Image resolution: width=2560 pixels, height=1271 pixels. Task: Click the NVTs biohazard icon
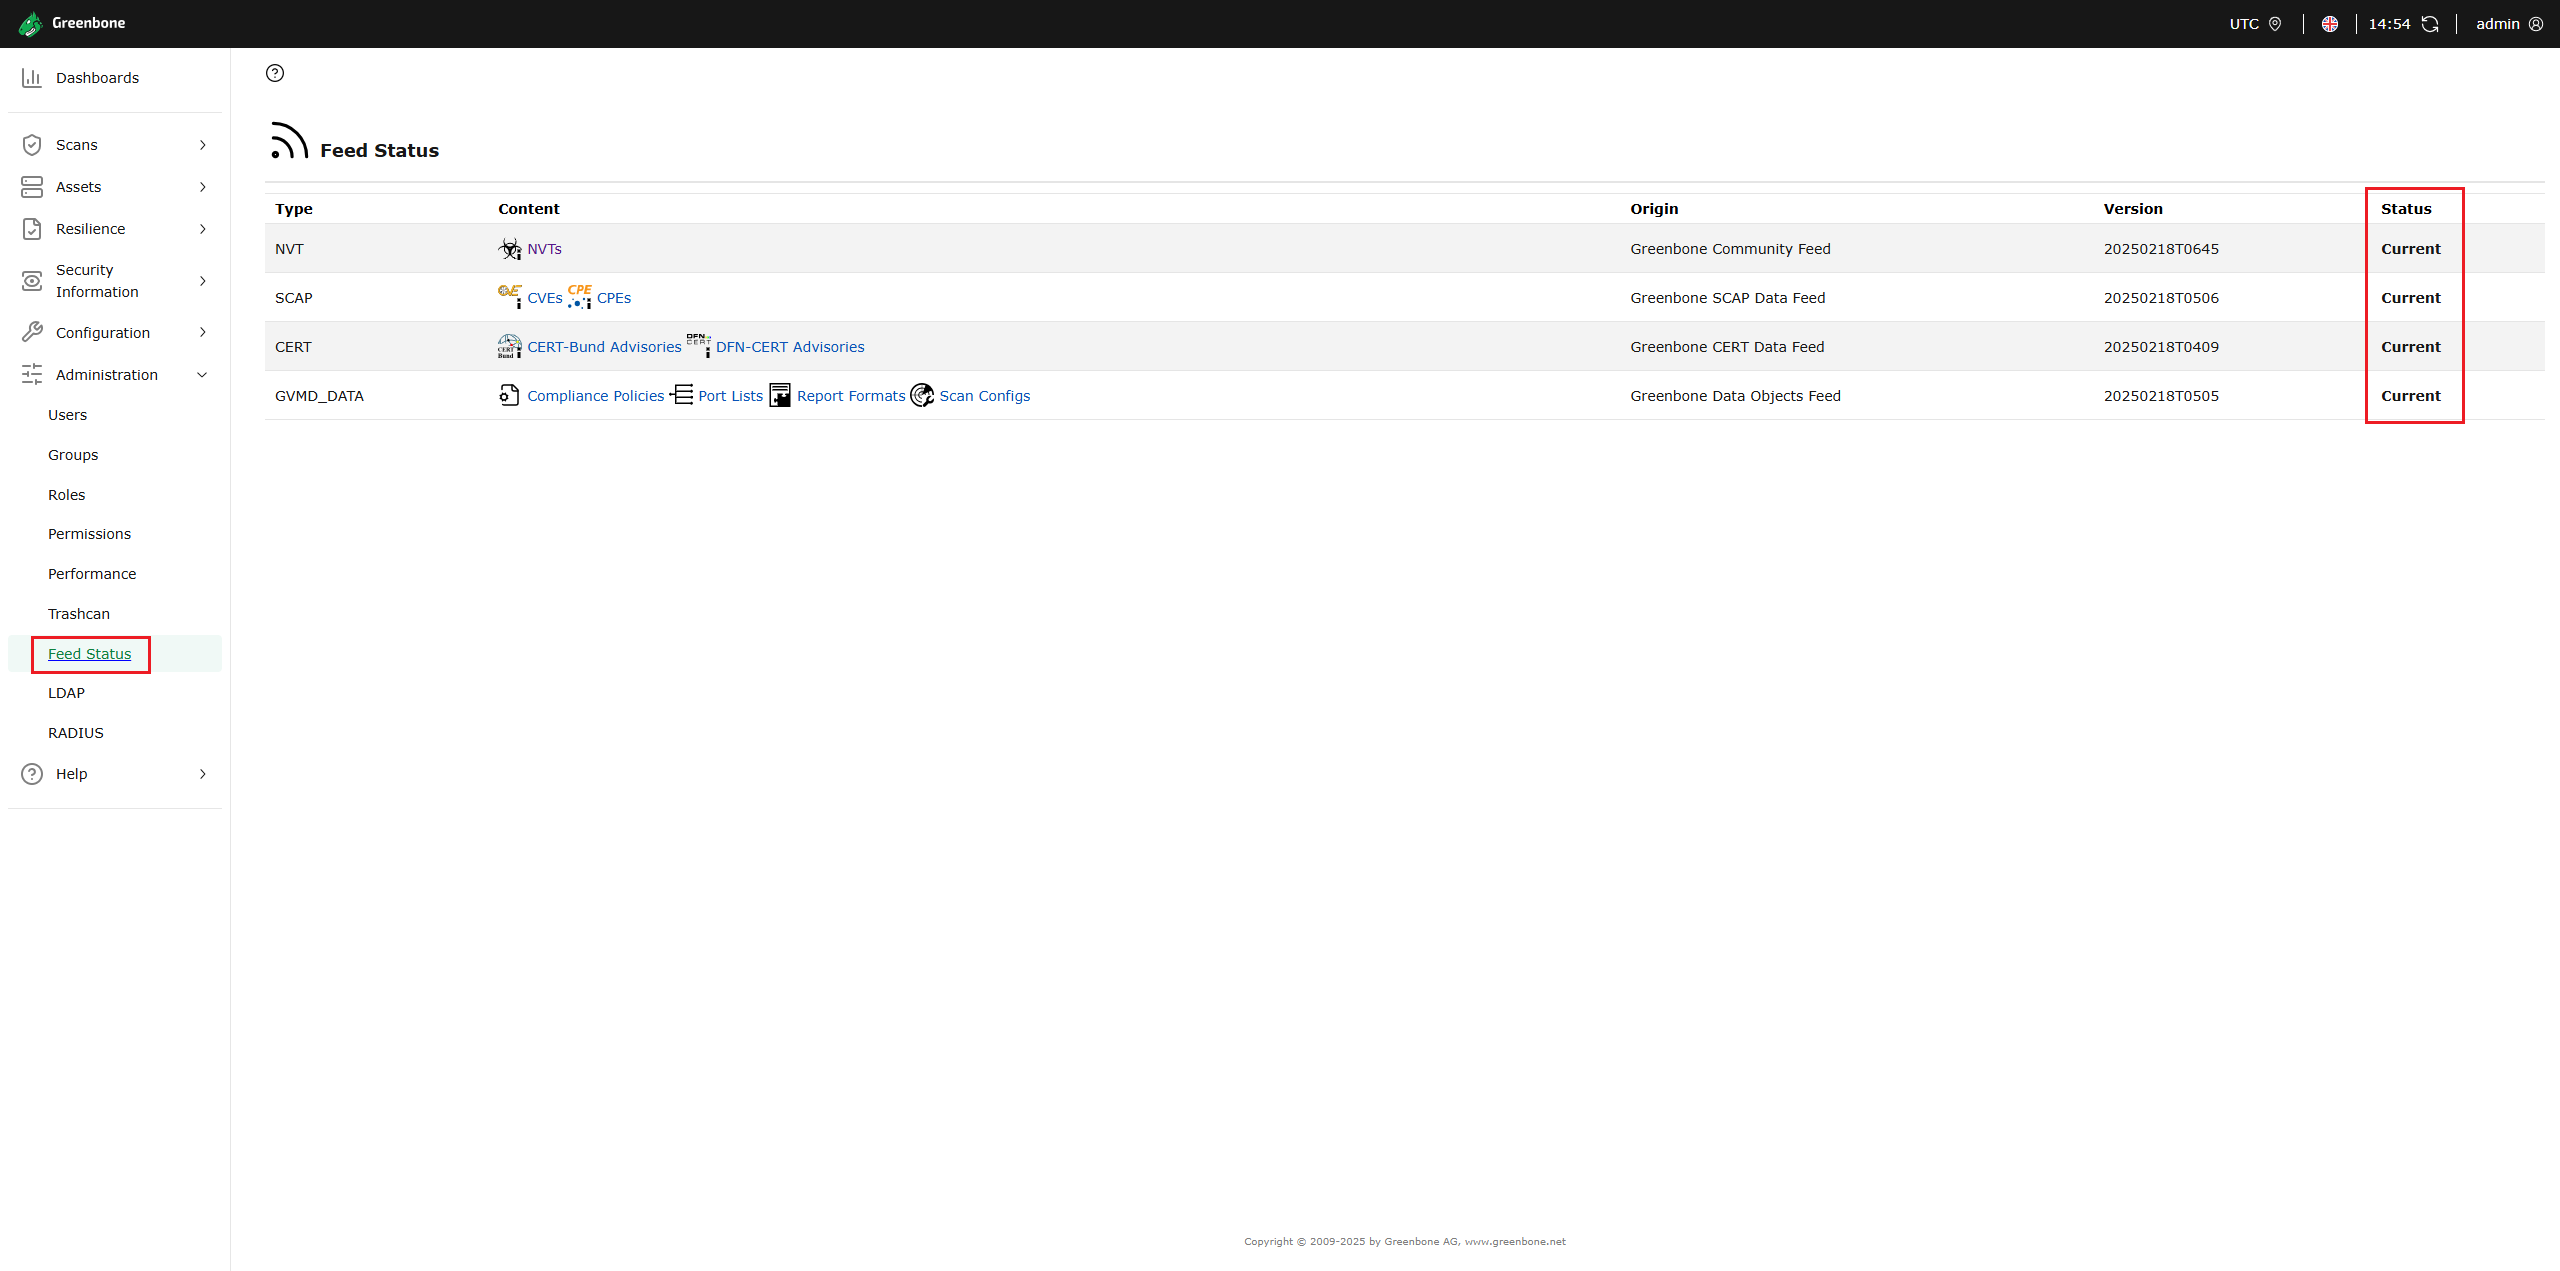(x=510, y=249)
